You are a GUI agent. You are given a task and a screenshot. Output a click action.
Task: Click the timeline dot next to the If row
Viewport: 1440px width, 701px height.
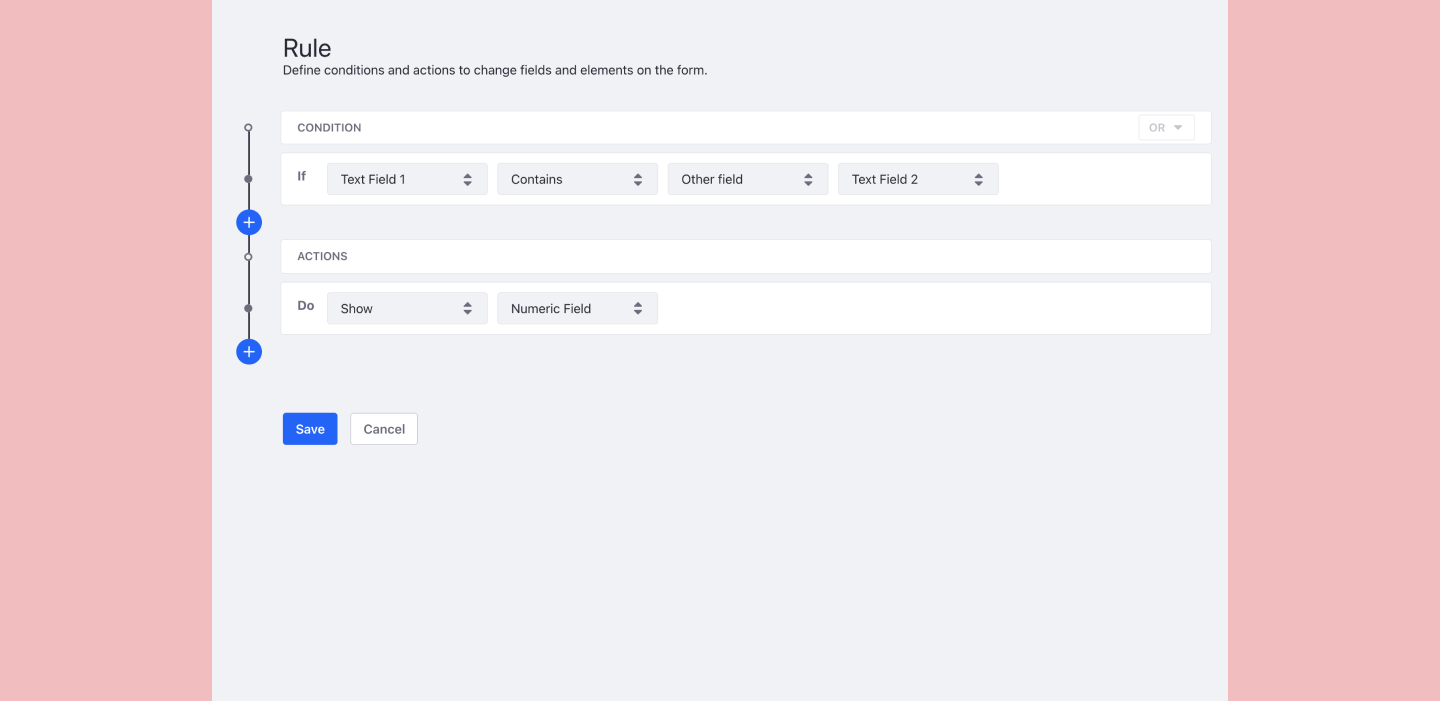[249, 179]
